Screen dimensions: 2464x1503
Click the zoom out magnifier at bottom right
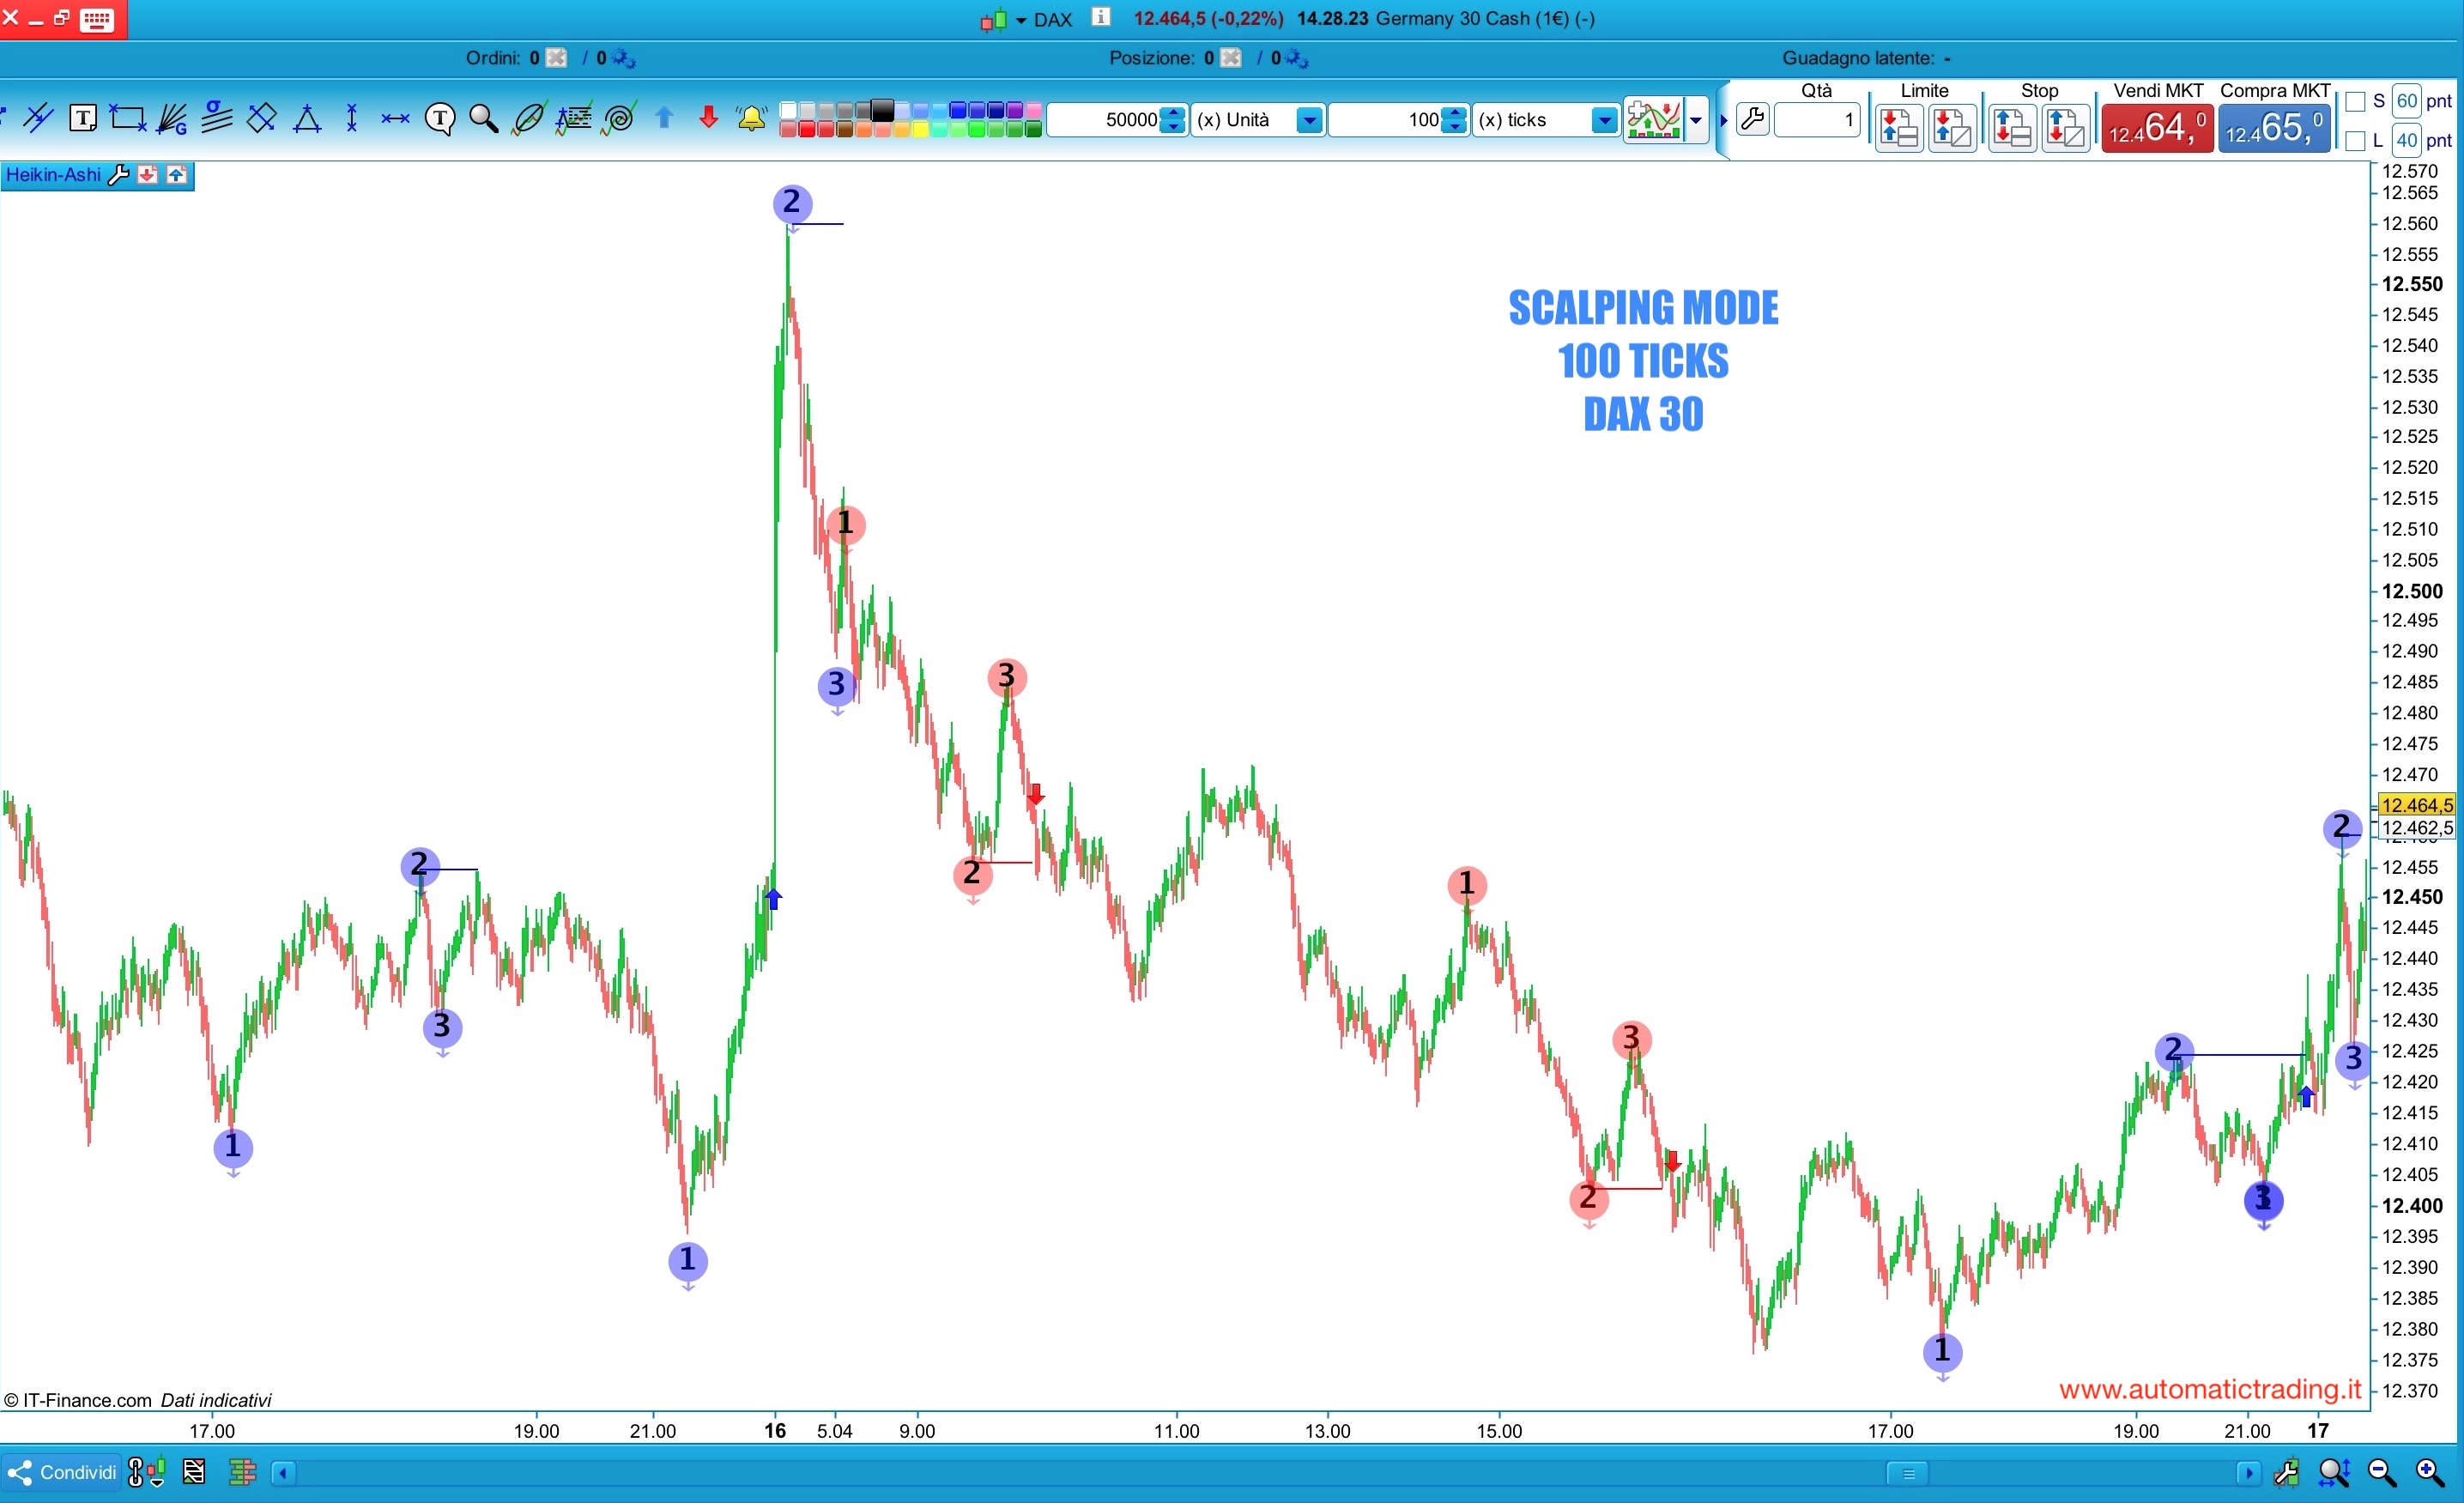tap(2381, 1472)
